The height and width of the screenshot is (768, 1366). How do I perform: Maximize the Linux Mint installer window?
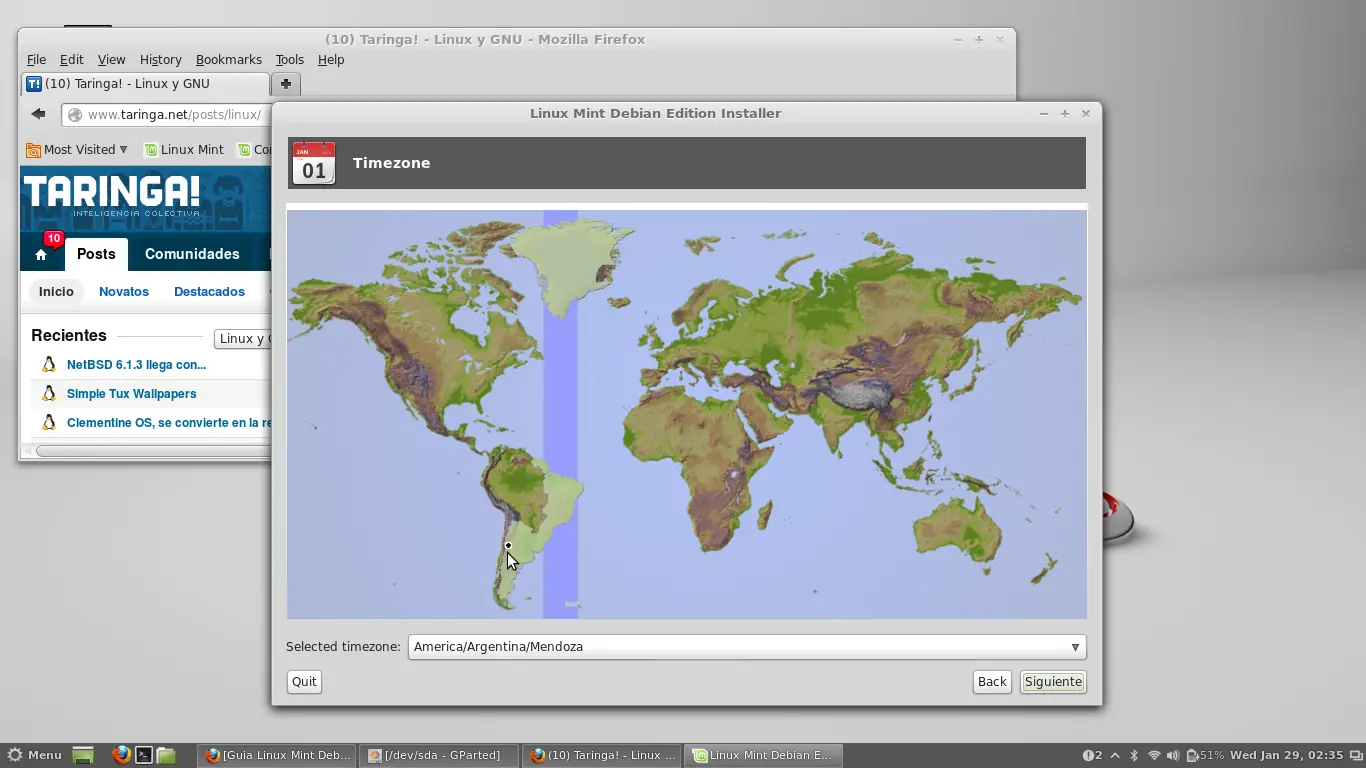pyautogui.click(x=1065, y=114)
